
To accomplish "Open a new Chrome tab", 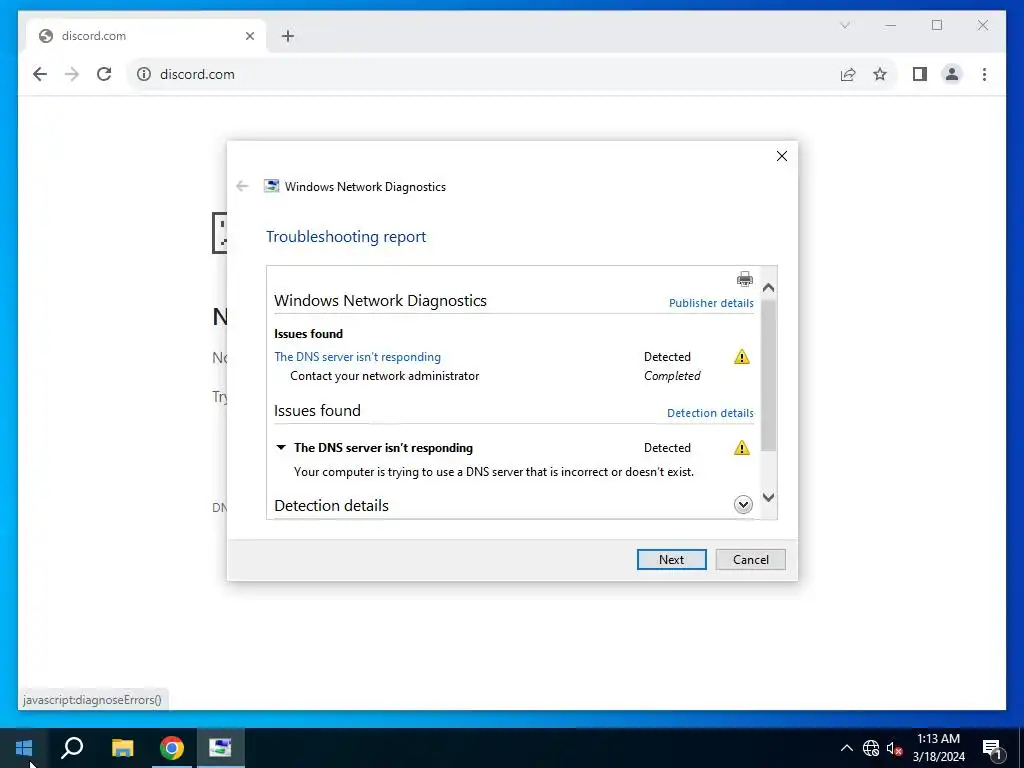I will coord(288,36).
